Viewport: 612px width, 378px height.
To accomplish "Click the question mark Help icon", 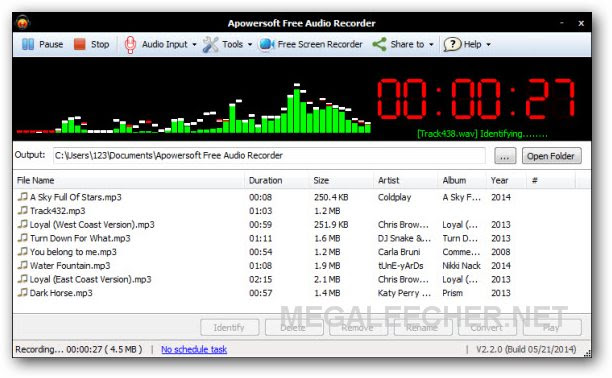I will coord(452,44).
